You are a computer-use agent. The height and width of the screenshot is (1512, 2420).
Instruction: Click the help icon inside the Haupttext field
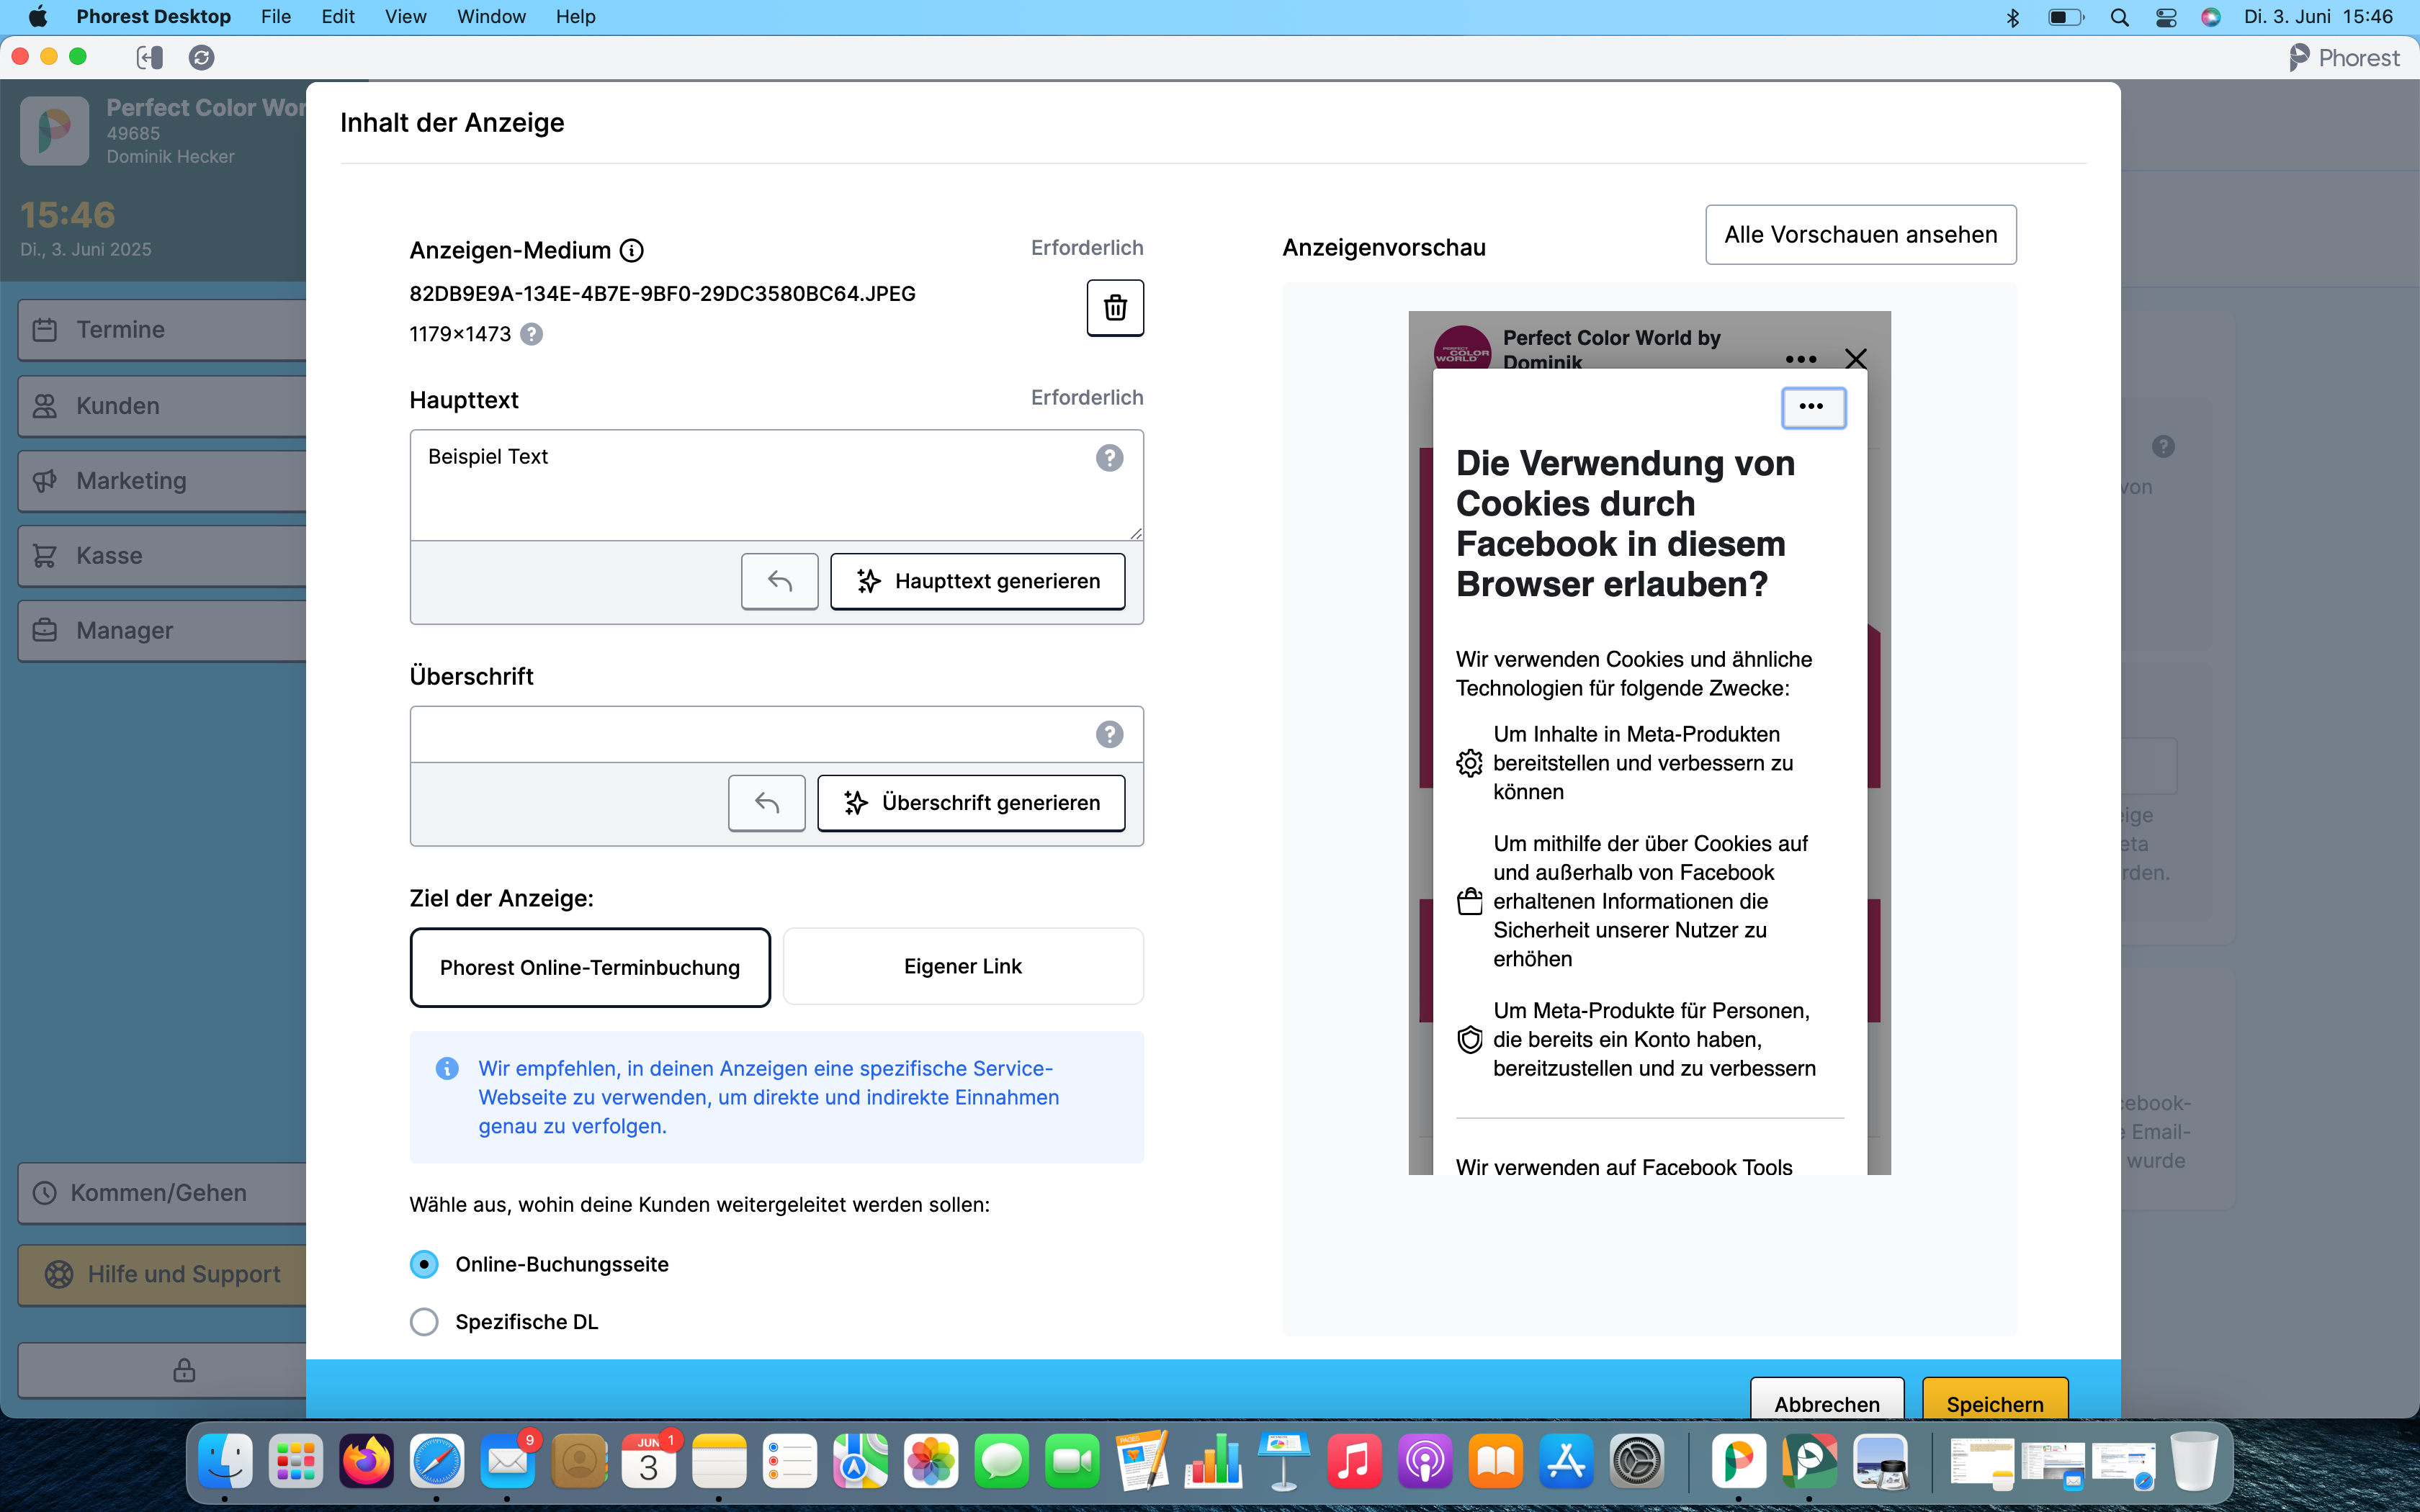1109,458
